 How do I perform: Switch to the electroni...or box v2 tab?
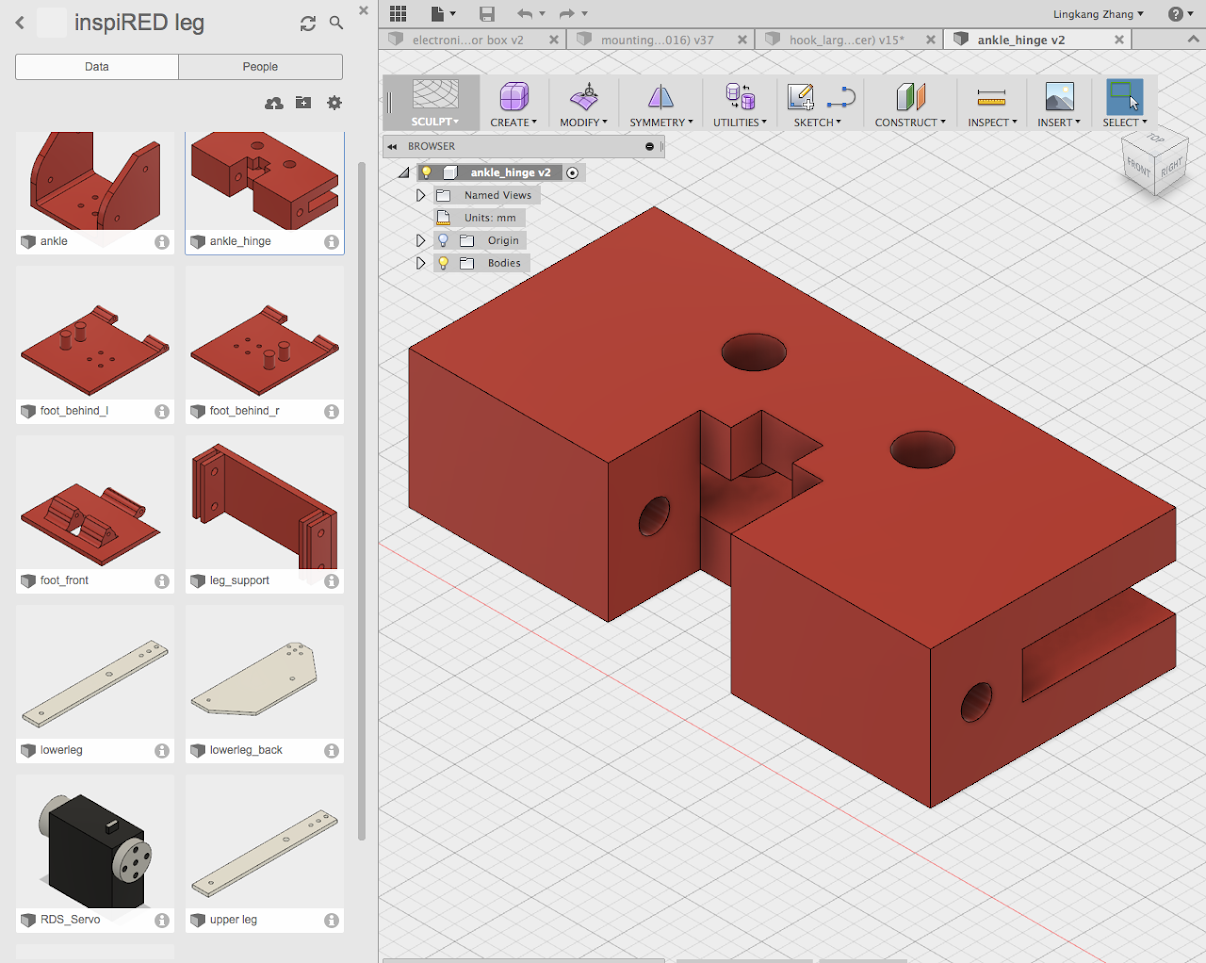tap(472, 40)
